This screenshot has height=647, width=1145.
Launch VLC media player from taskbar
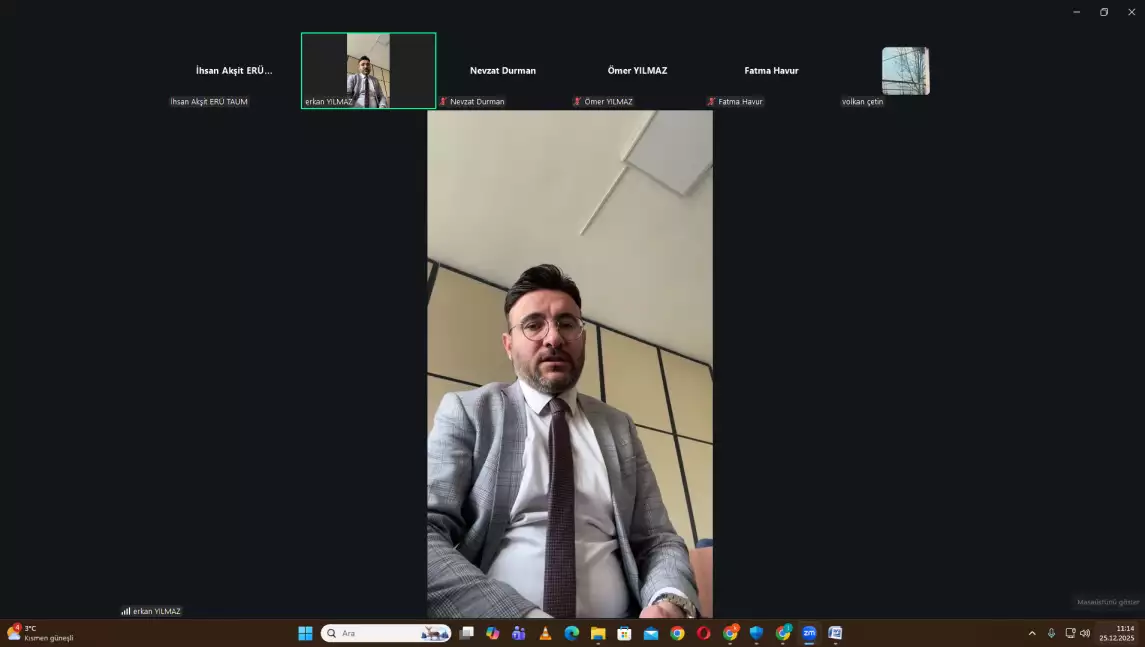(x=545, y=633)
